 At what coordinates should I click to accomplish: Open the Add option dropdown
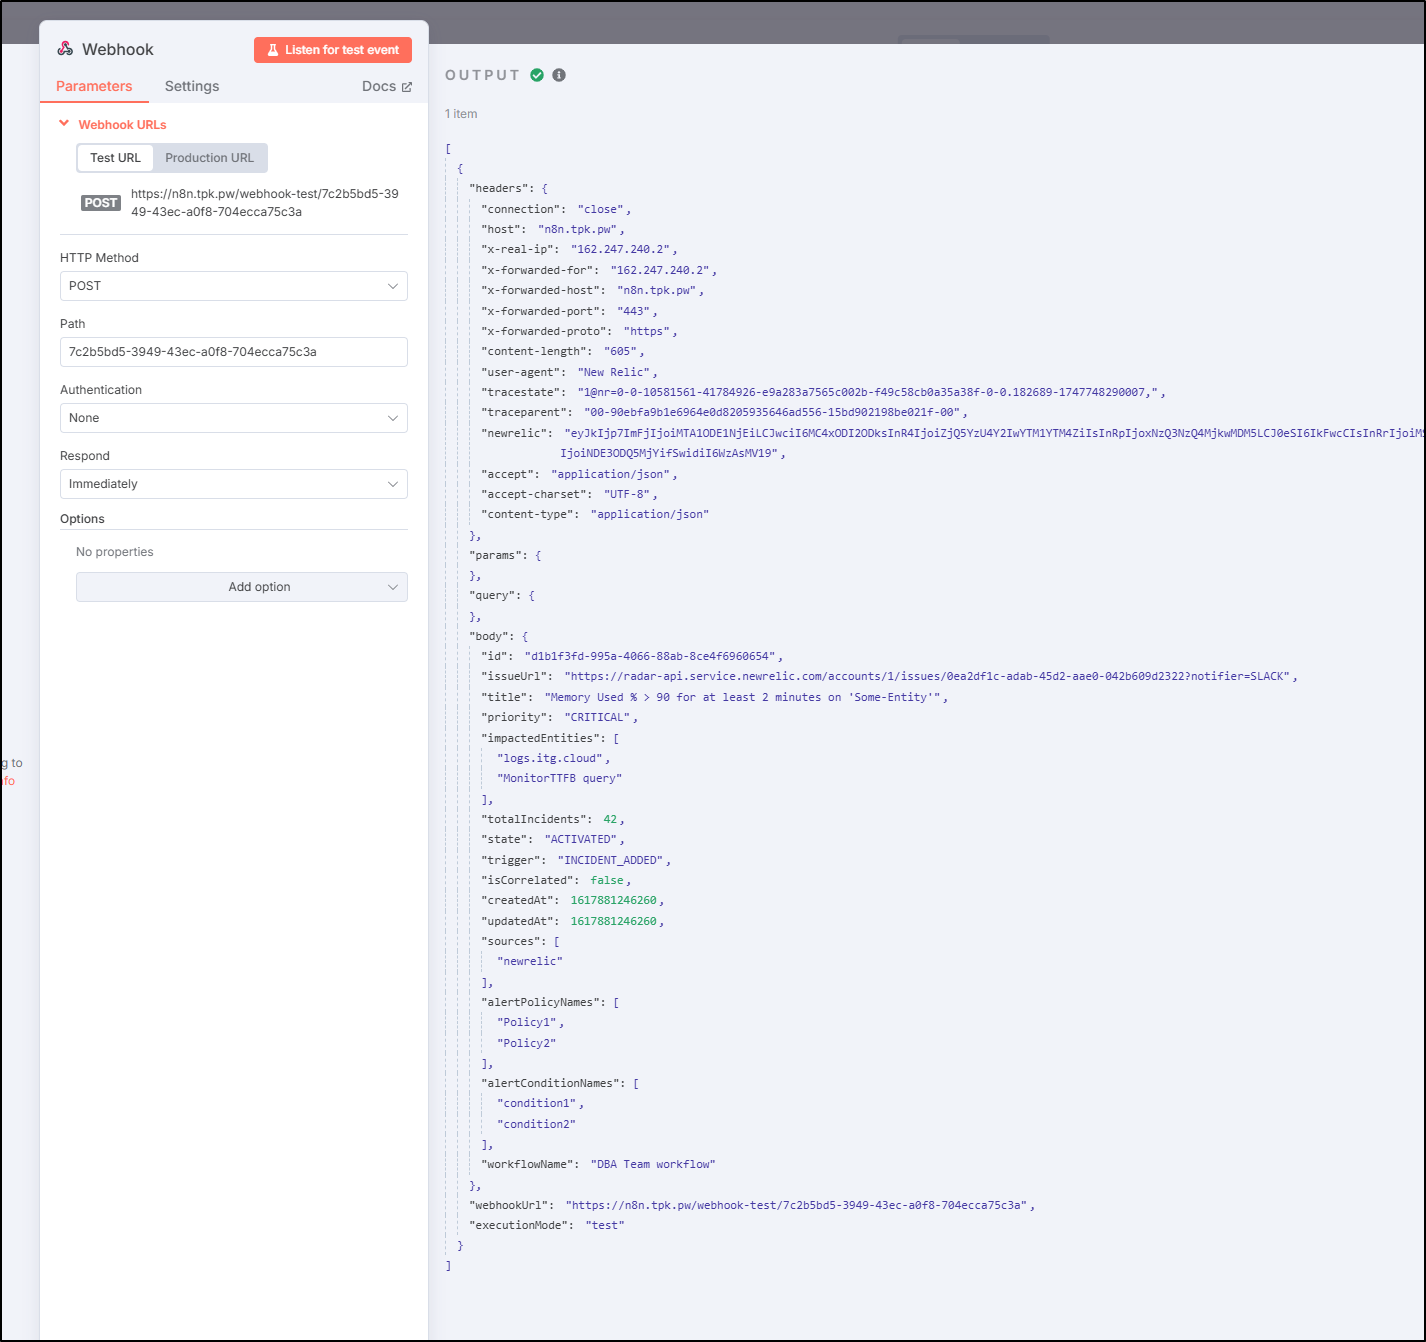[242, 587]
